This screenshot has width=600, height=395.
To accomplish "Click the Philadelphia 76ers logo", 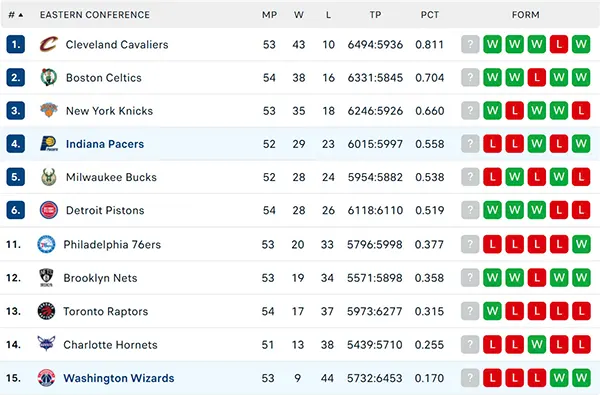I will pyautogui.click(x=46, y=244).
